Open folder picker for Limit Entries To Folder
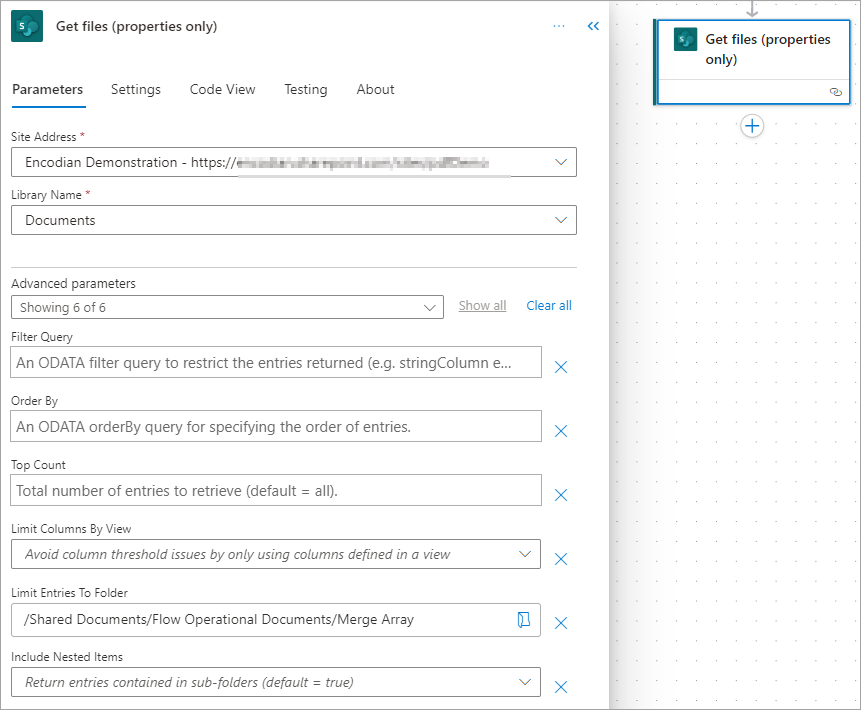Viewport: 861px width, 710px height. pos(524,619)
